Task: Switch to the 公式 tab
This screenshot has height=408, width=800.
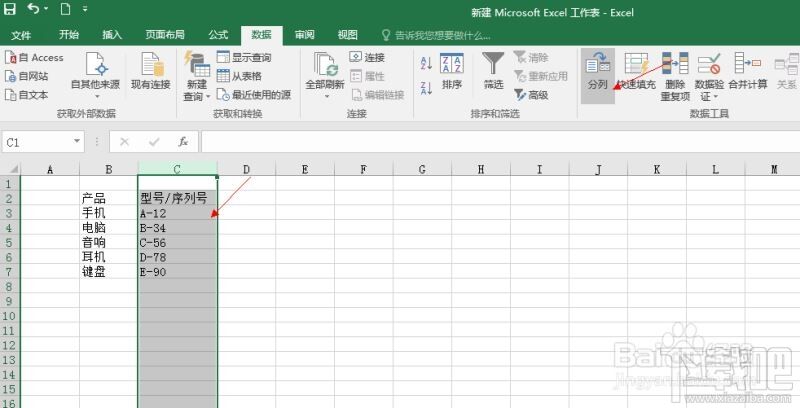Action: (218, 35)
